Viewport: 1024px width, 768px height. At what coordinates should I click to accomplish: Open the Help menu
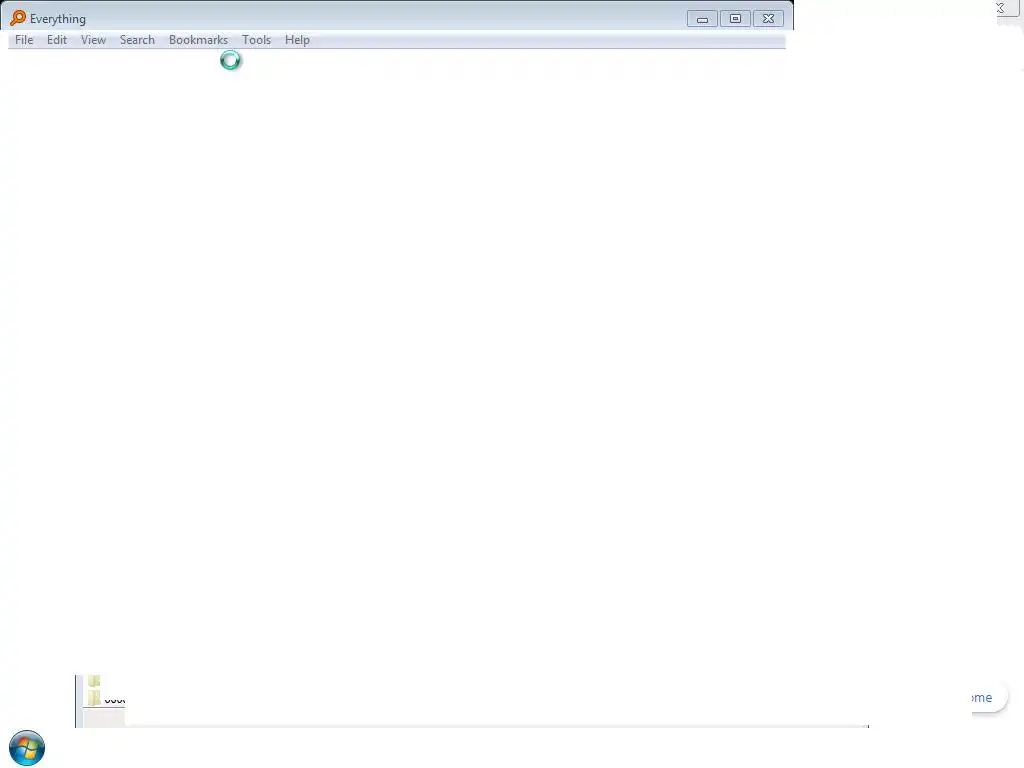click(x=297, y=40)
